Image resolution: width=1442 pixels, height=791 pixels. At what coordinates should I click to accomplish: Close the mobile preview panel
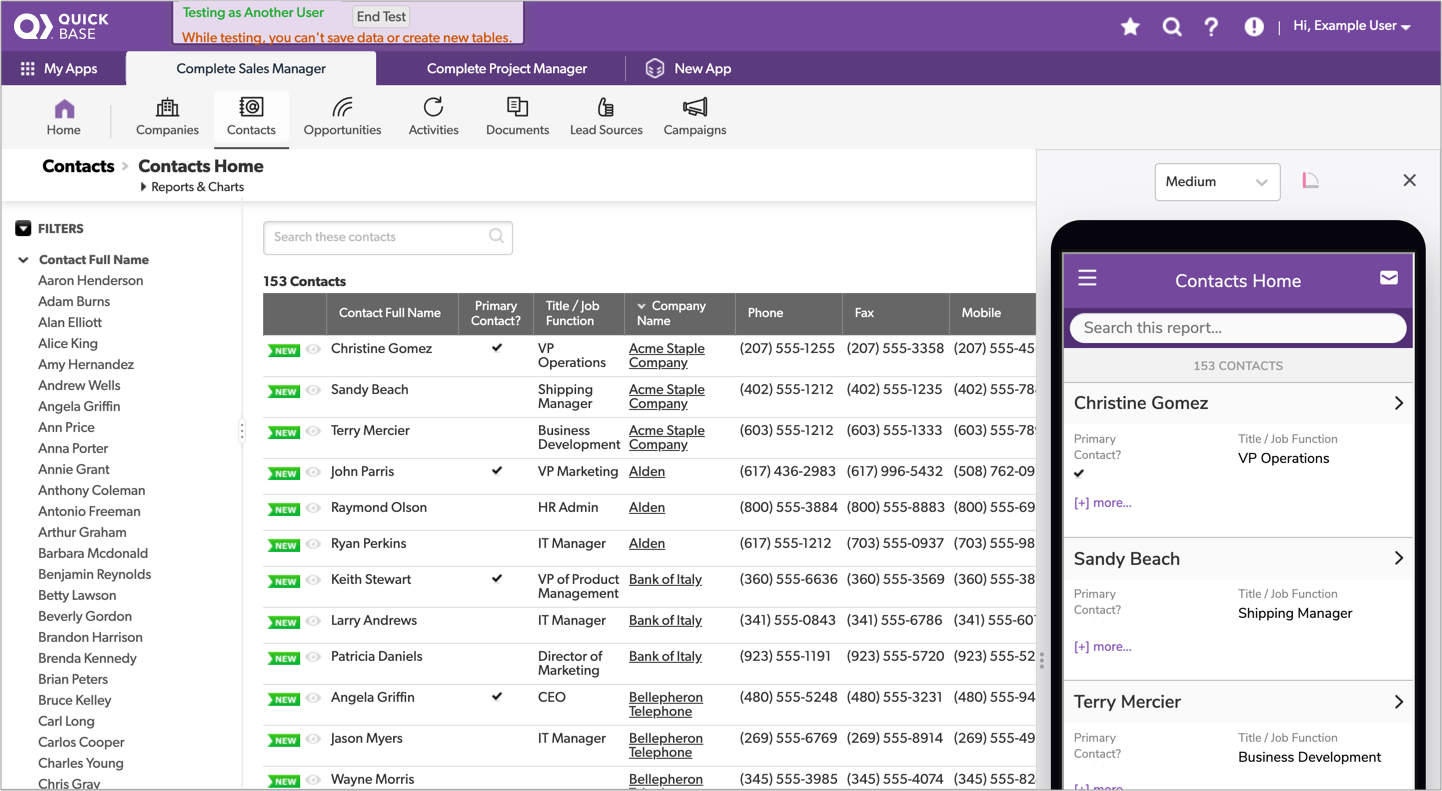tap(1409, 181)
